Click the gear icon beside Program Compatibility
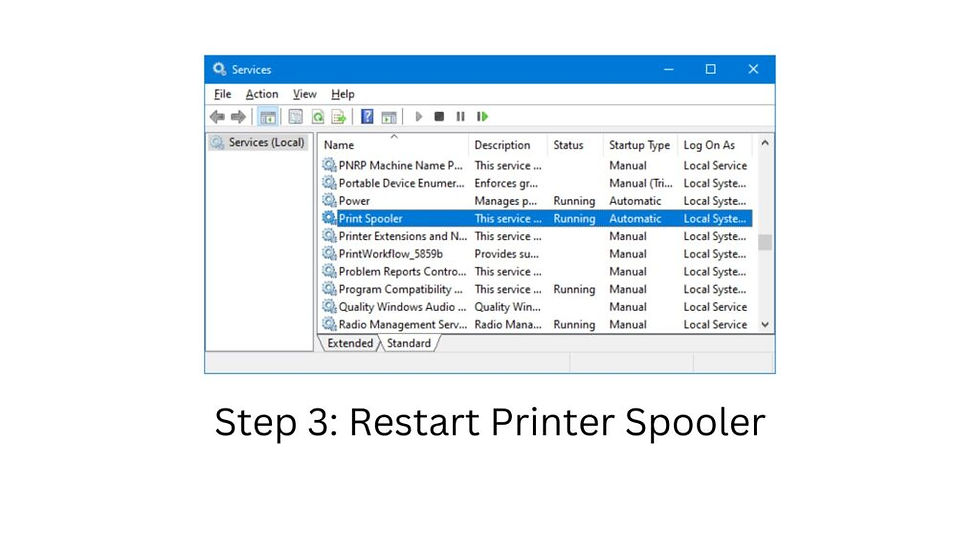The image size is (980, 551). [x=329, y=289]
